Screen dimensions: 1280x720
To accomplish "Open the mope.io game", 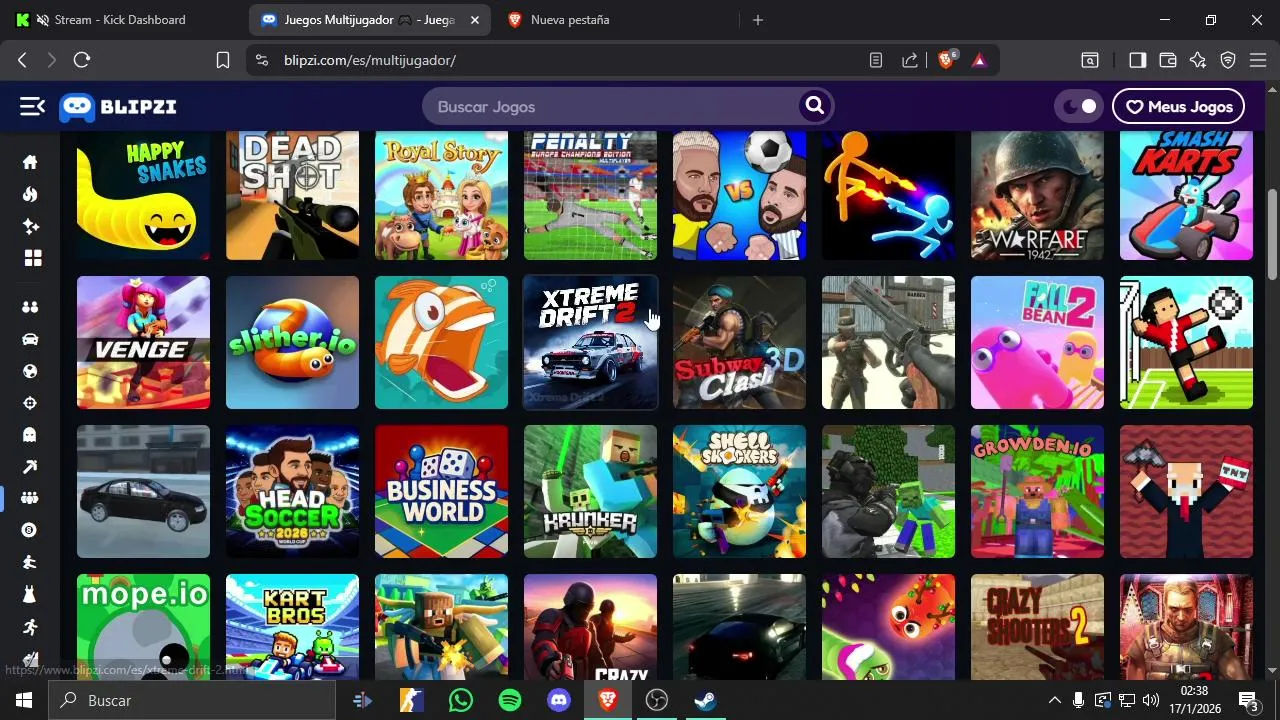I will (143, 627).
